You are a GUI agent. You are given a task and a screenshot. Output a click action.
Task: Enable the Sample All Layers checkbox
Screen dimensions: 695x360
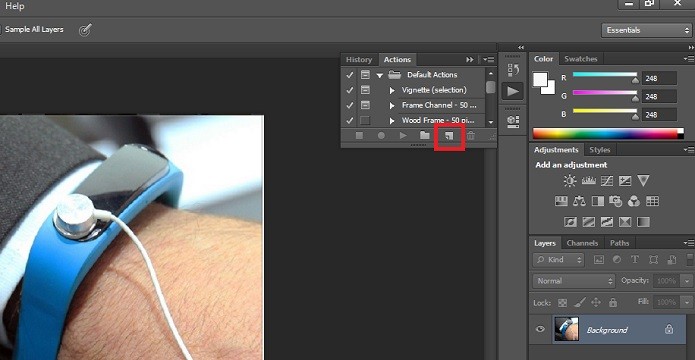(0, 30)
